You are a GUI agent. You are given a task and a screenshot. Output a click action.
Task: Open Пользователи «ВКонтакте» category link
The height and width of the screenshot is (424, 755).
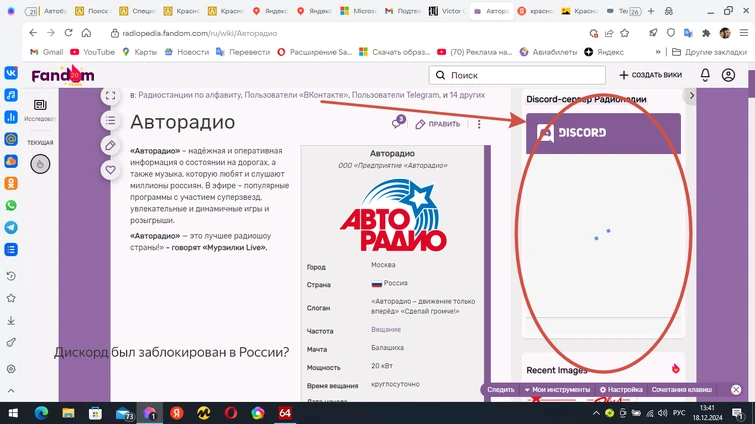point(296,95)
